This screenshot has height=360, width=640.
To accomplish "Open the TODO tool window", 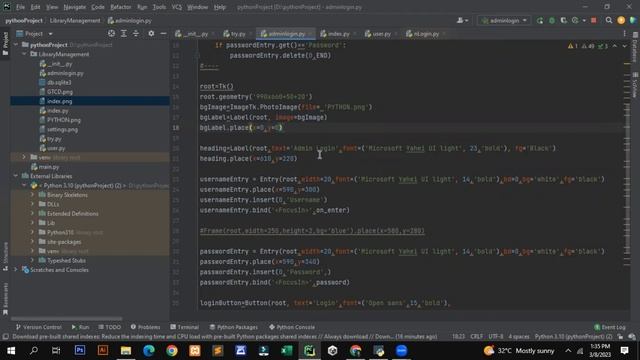I will [110, 327].
